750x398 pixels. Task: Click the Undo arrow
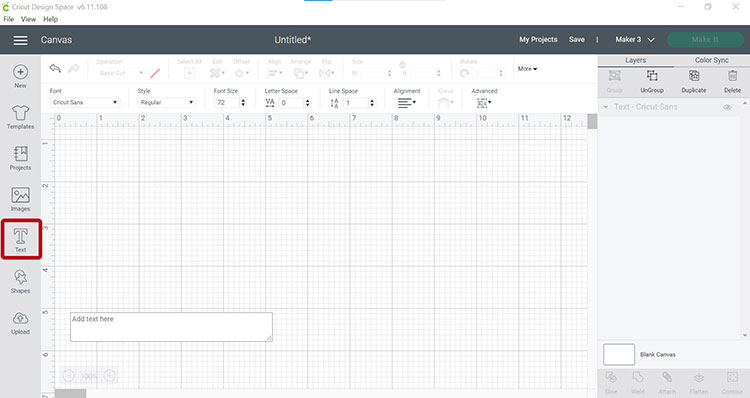coord(55,68)
